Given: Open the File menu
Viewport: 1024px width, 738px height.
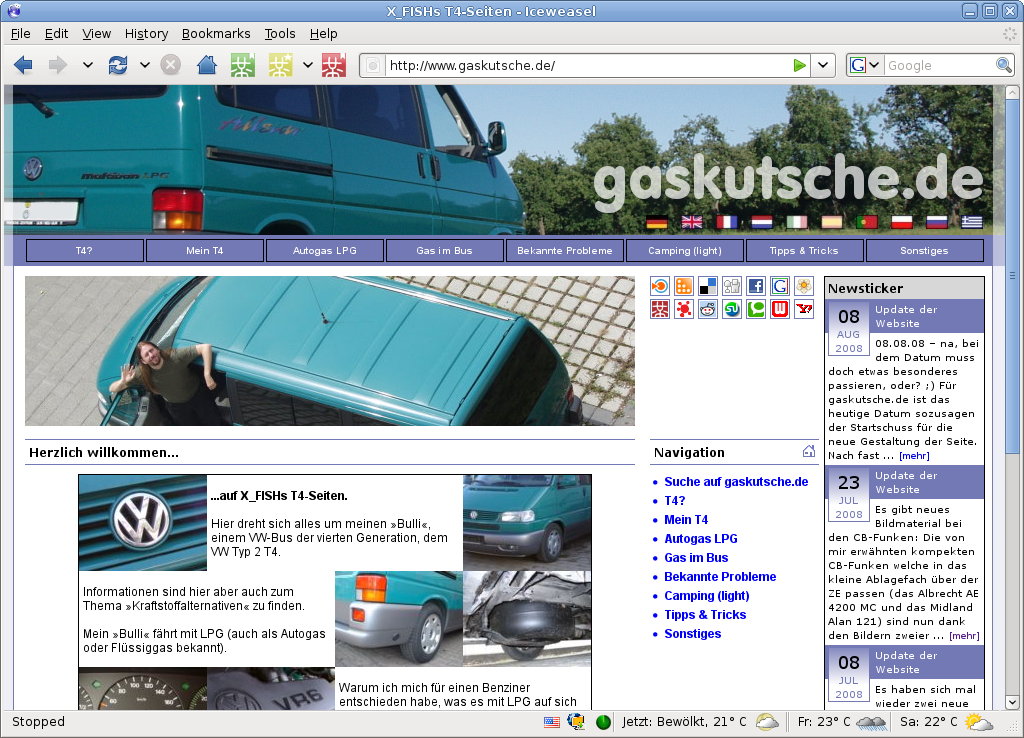Looking at the screenshot, I should click(x=20, y=33).
